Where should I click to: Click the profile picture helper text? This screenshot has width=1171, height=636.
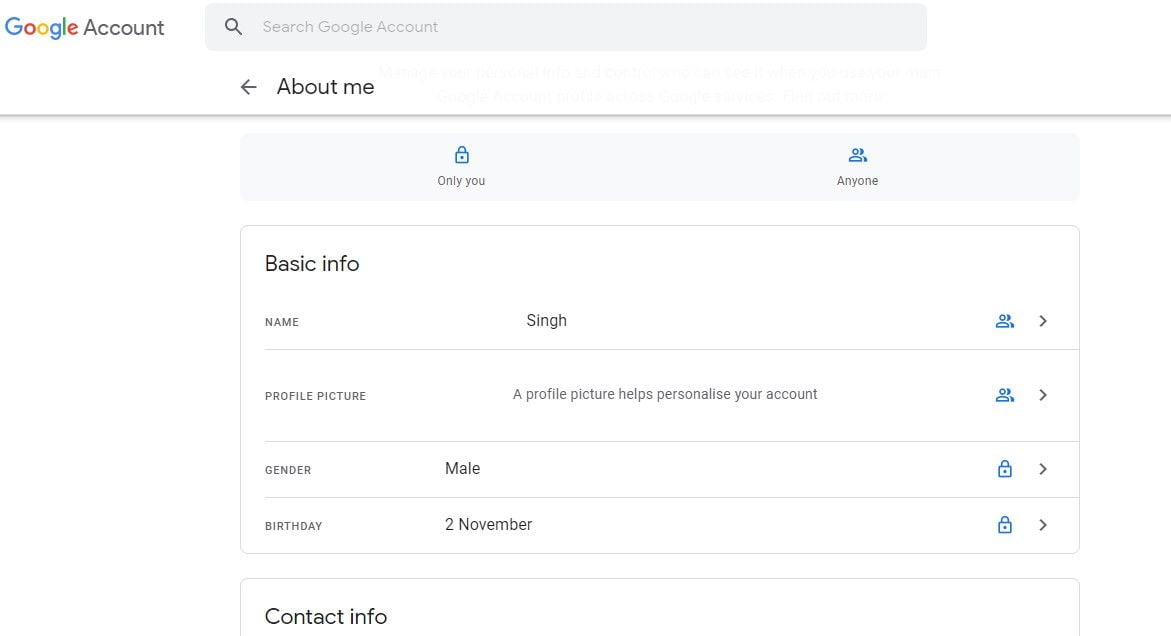(665, 395)
